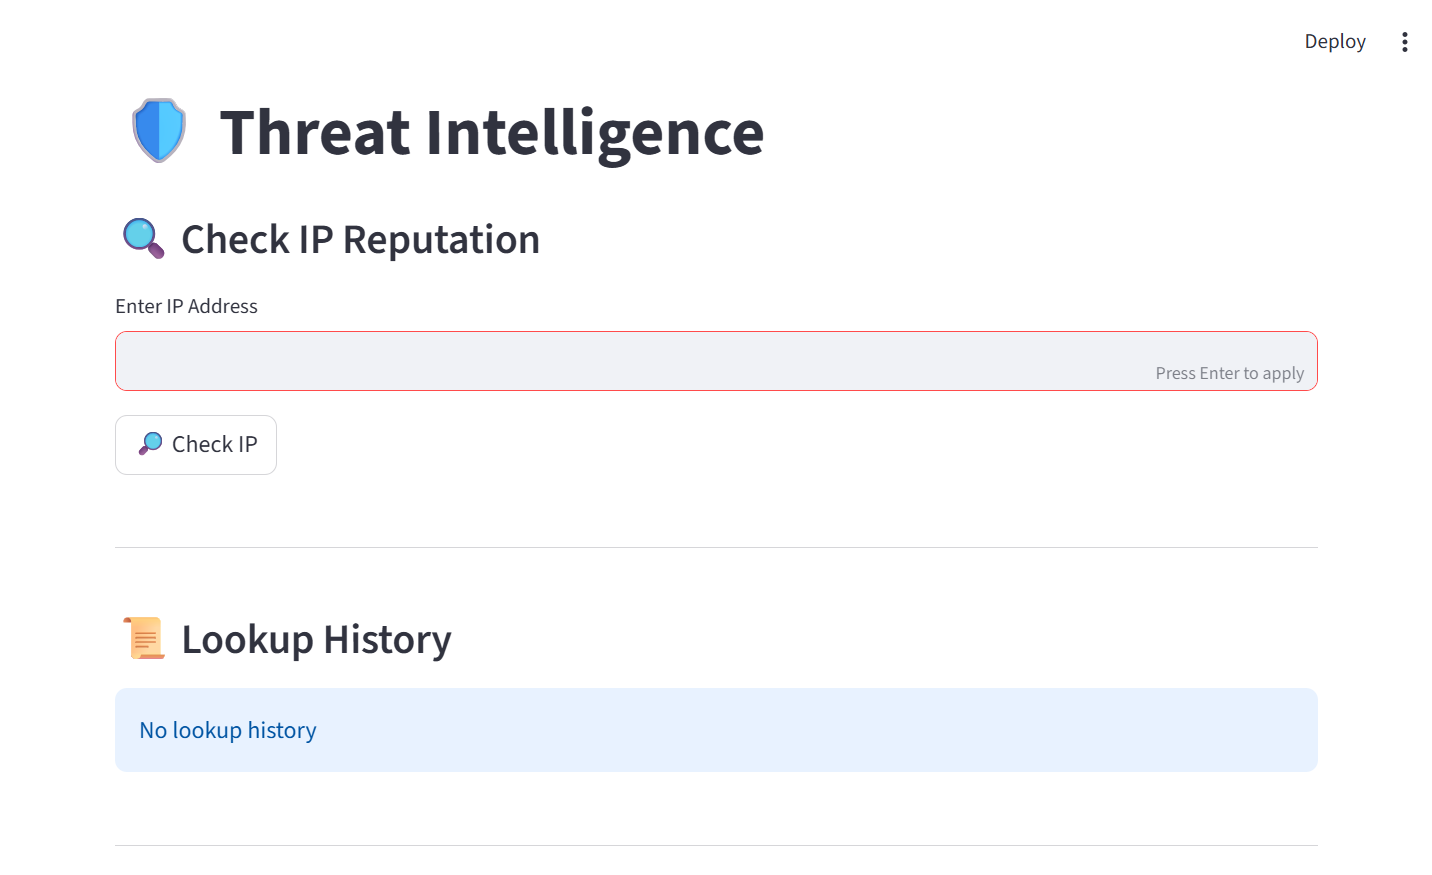Screen dimensions: 1432x875
Task: Click the Check IP heading text
Action: (256, 240)
